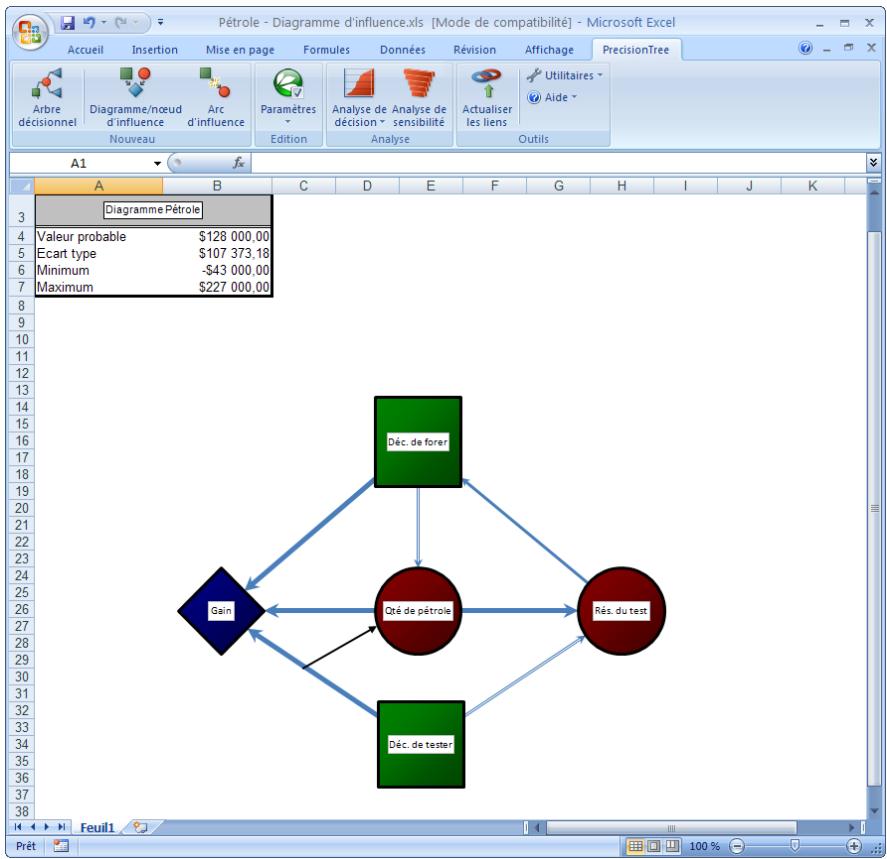Click the zoom slider handle
The width and height of the screenshot is (887, 859).
click(x=795, y=846)
